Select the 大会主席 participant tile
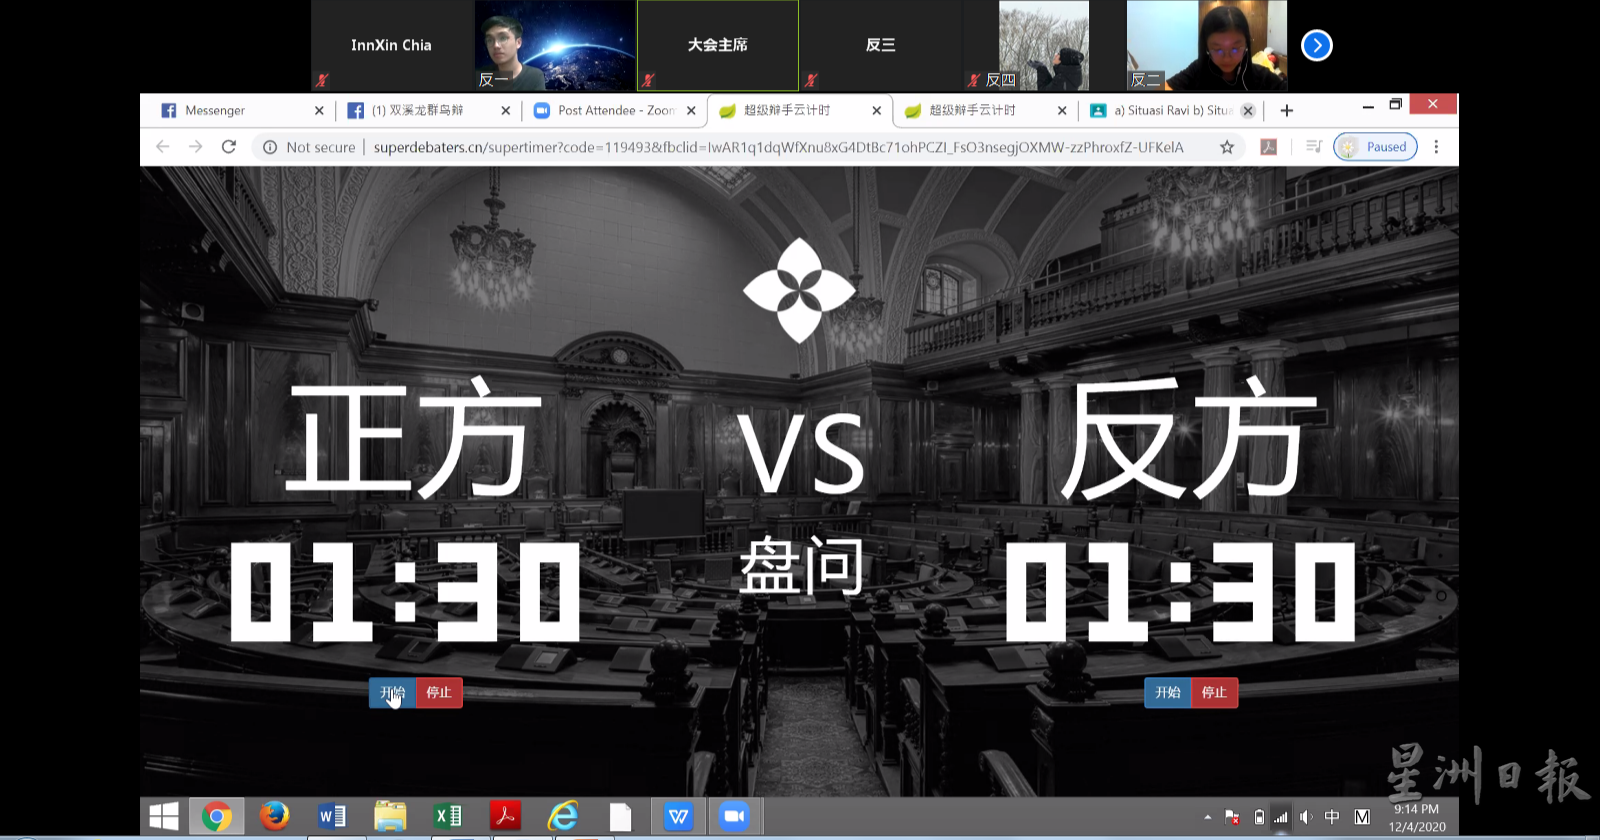 [x=718, y=45]
